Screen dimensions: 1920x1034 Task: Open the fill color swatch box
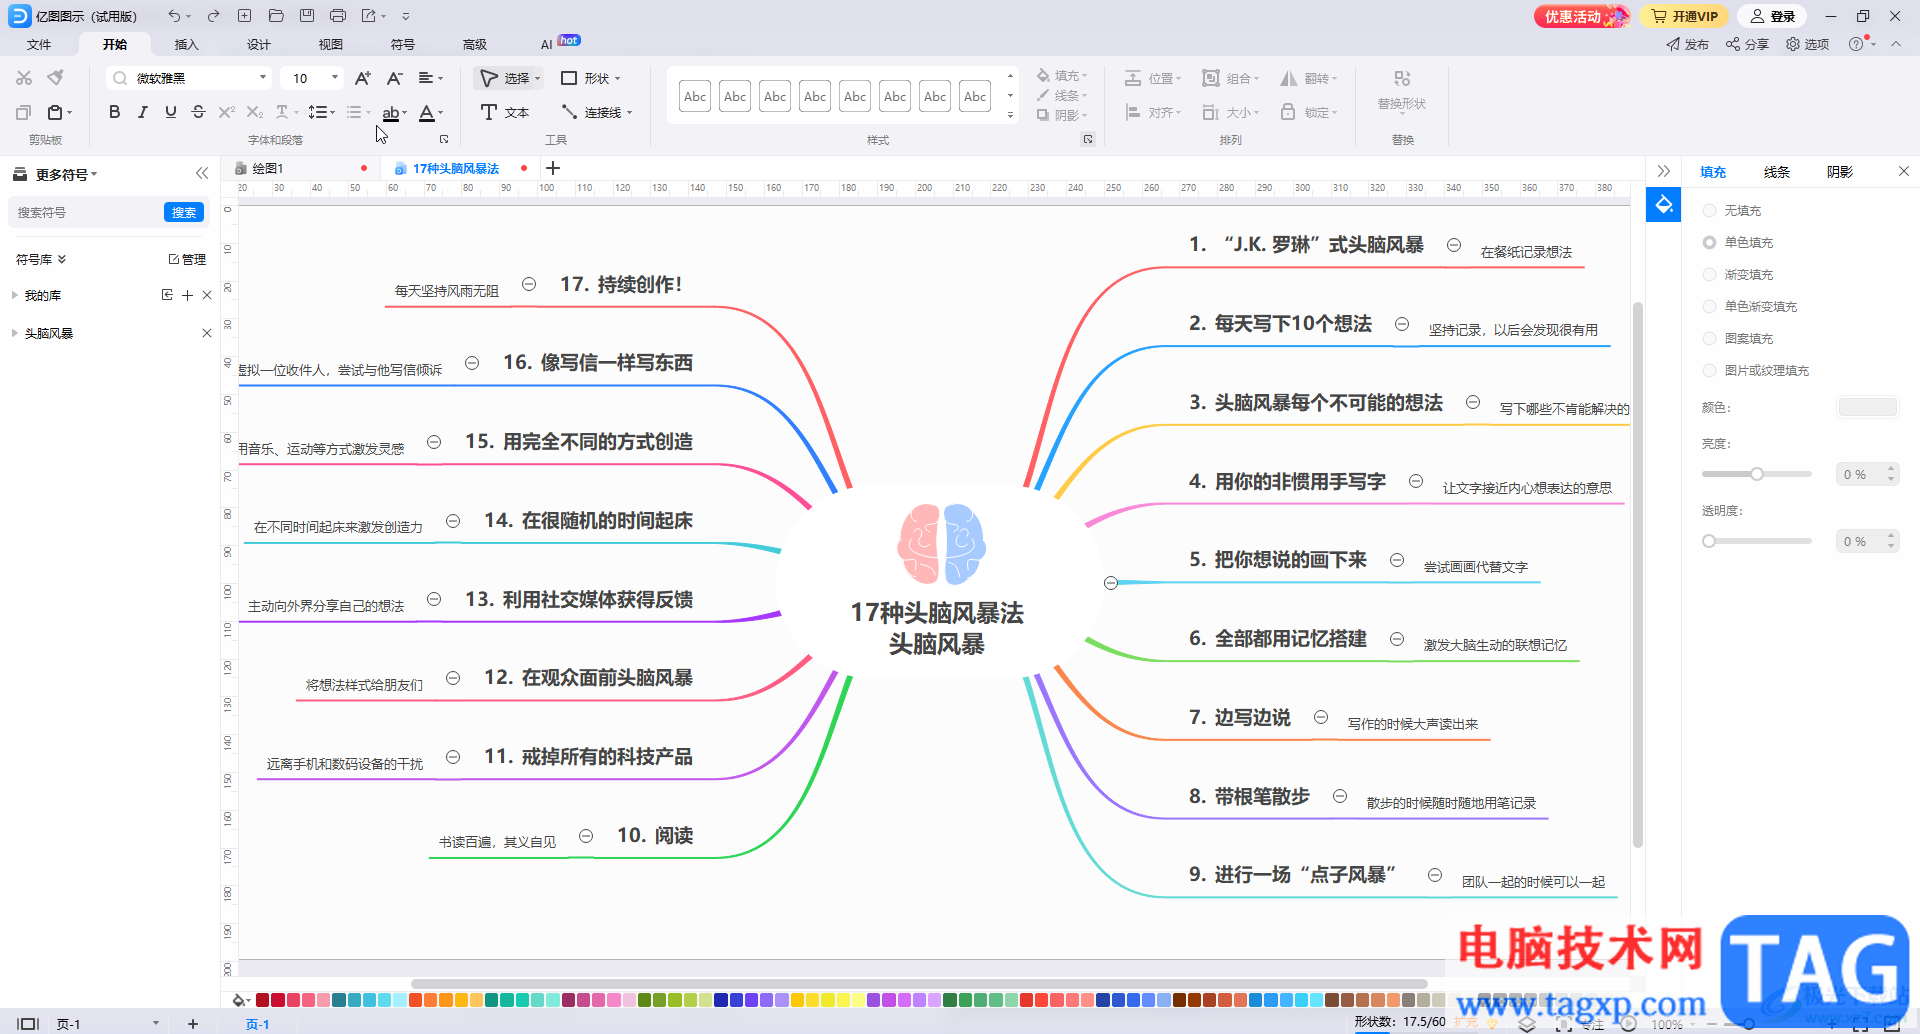point(1867,407)
